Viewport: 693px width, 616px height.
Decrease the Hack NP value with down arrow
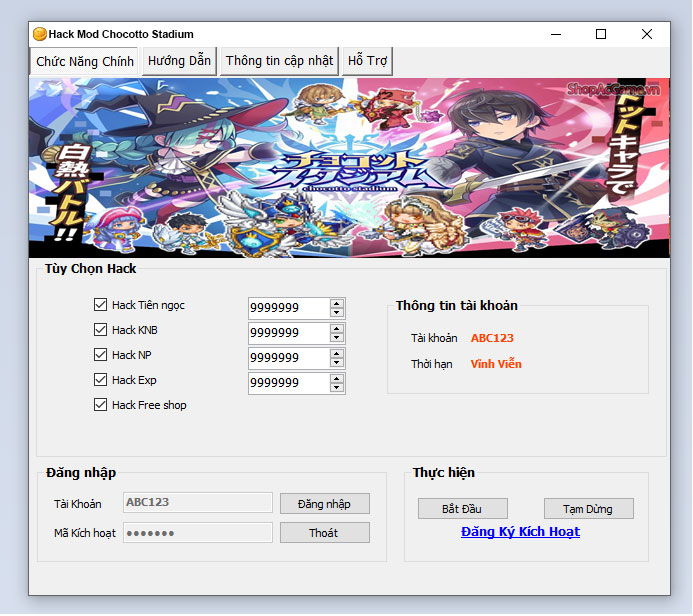tap(337, 363)
